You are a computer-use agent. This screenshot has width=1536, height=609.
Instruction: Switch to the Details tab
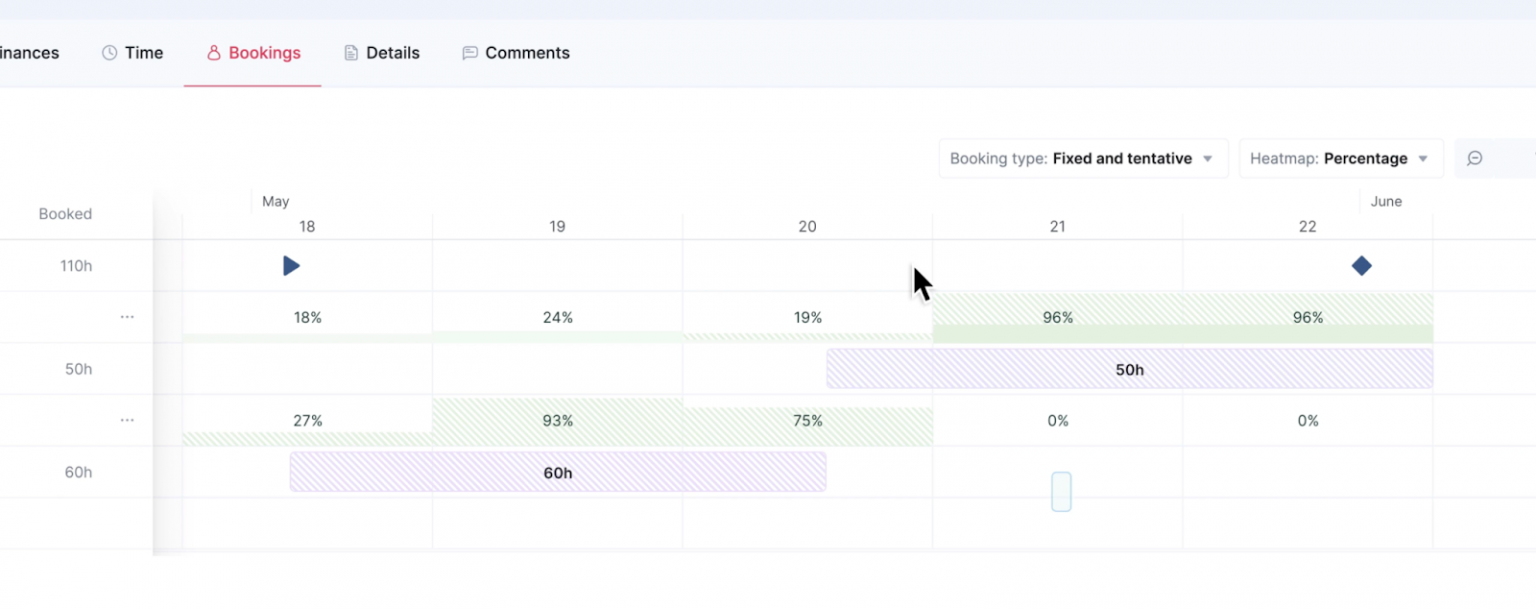[382, 52]
